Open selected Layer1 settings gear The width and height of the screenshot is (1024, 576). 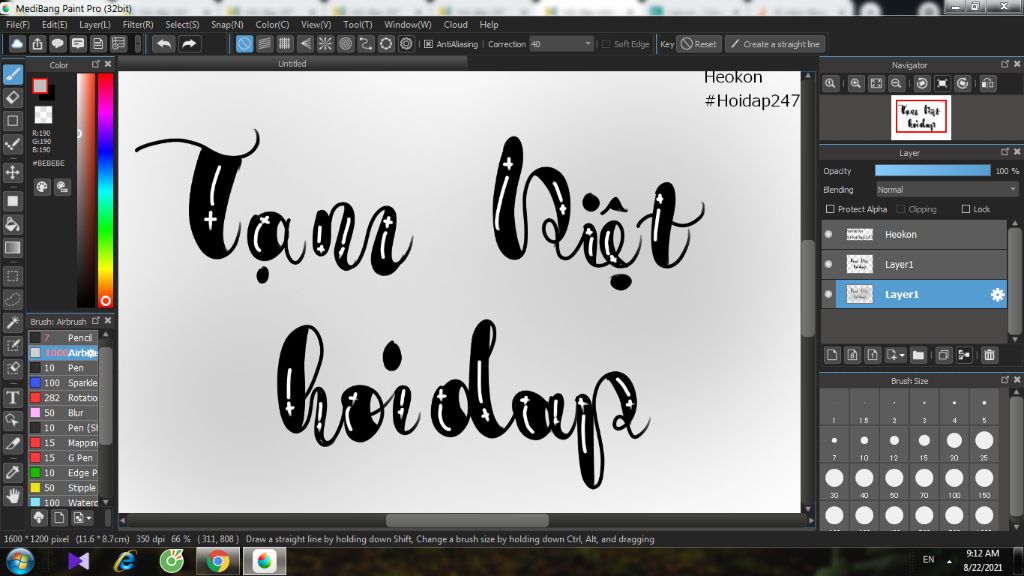[x=997, y=295]
